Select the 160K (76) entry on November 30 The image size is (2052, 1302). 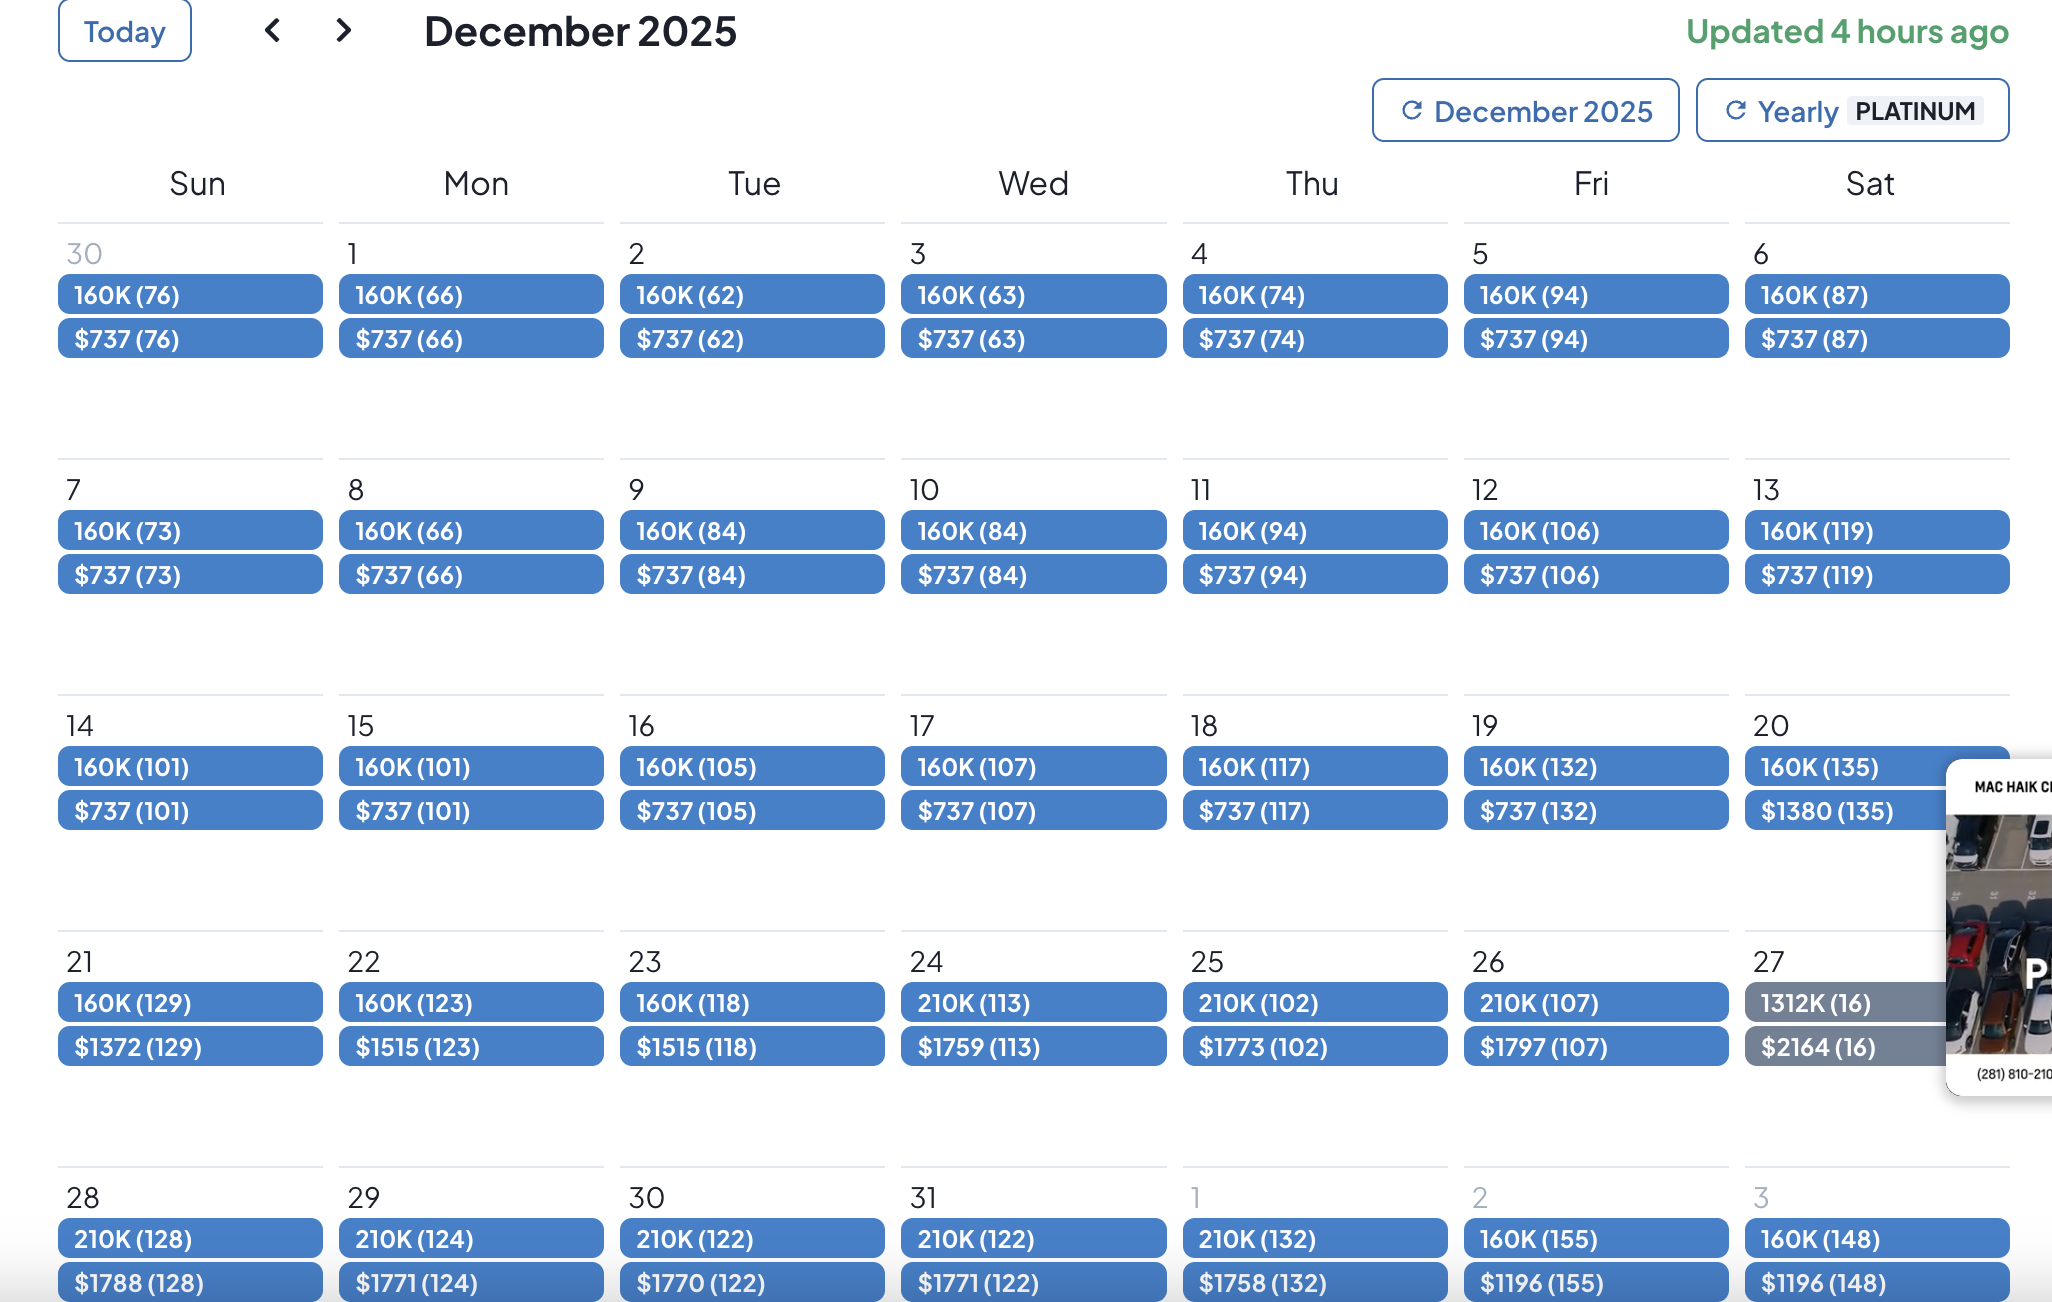click(x=190, y=295)
